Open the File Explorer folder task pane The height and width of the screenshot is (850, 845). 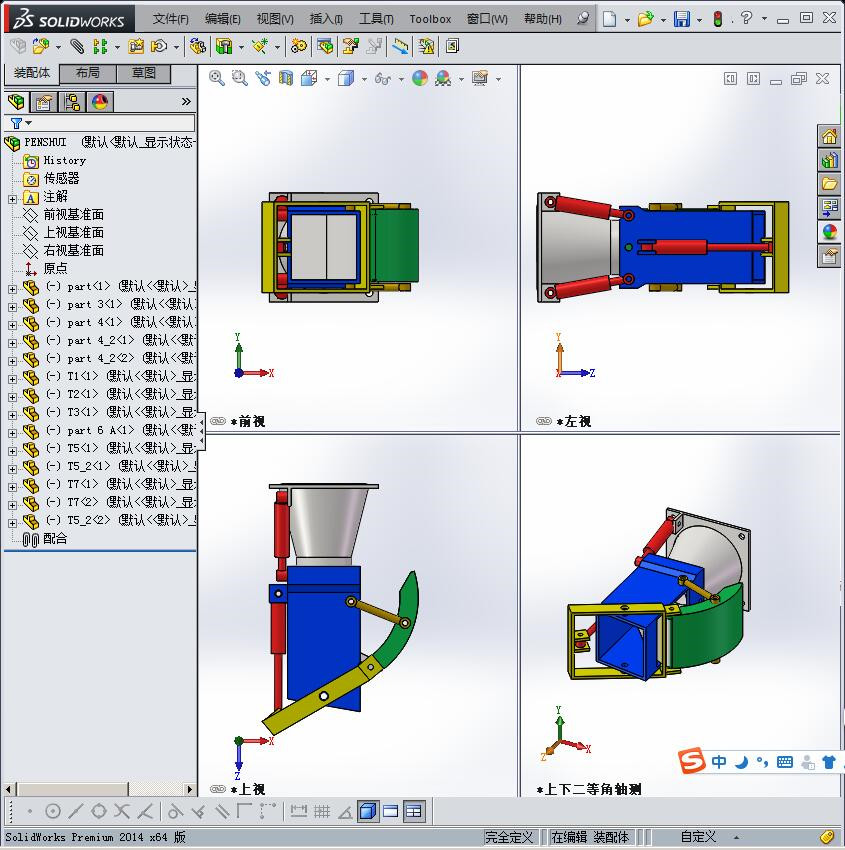click(829, 184)
